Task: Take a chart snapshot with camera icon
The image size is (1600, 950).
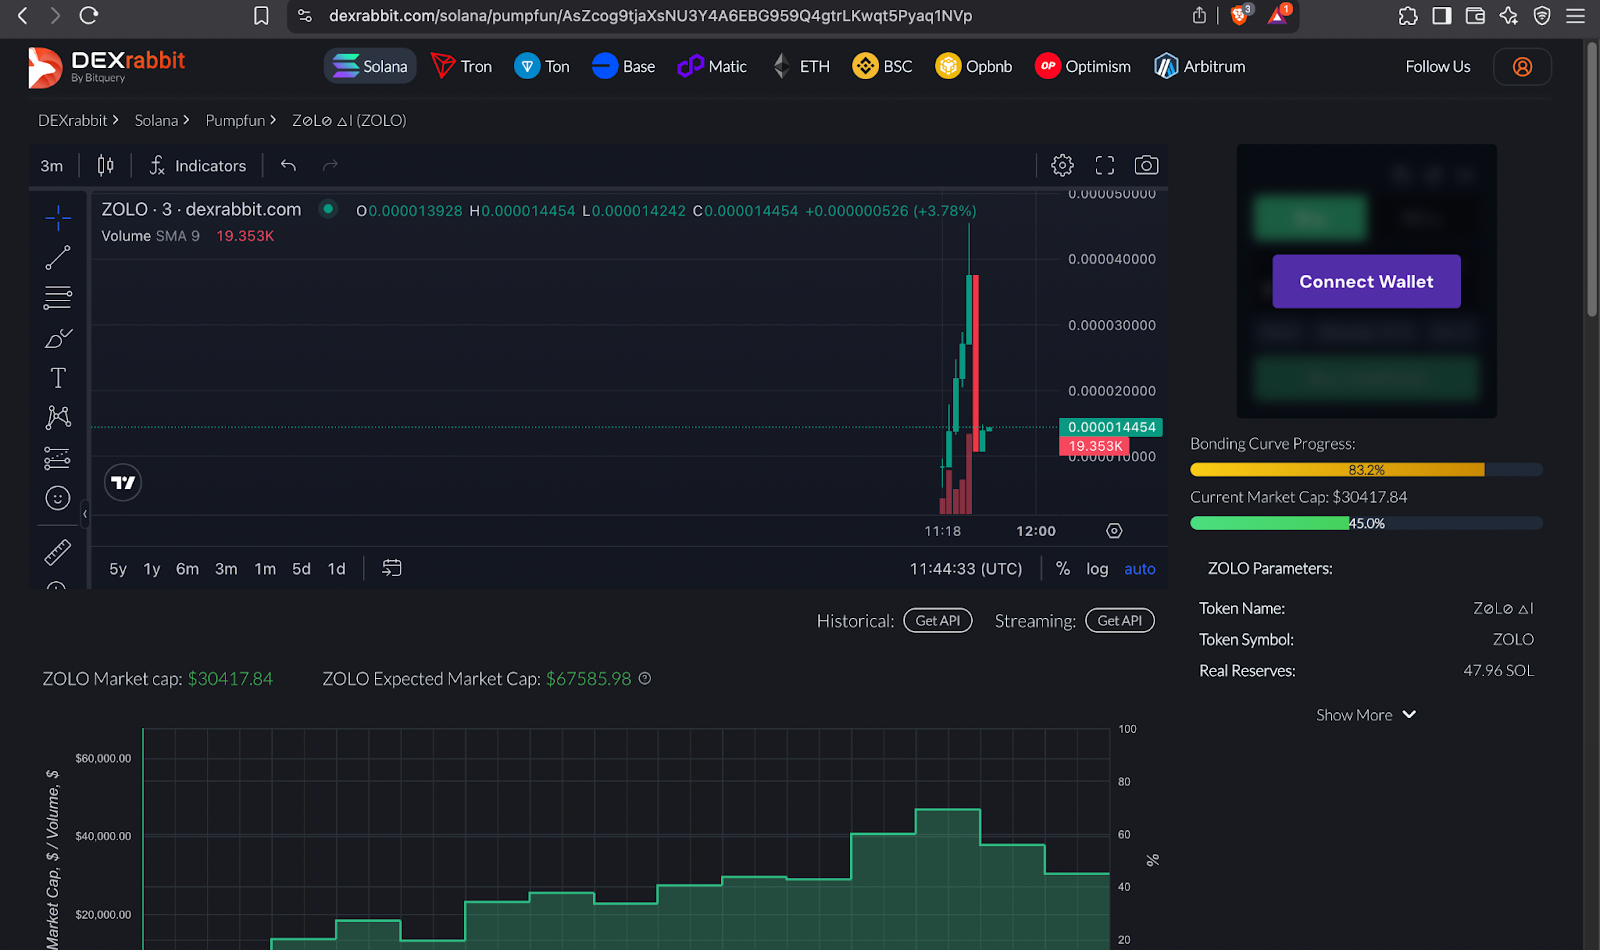Action: [1147, 165]
